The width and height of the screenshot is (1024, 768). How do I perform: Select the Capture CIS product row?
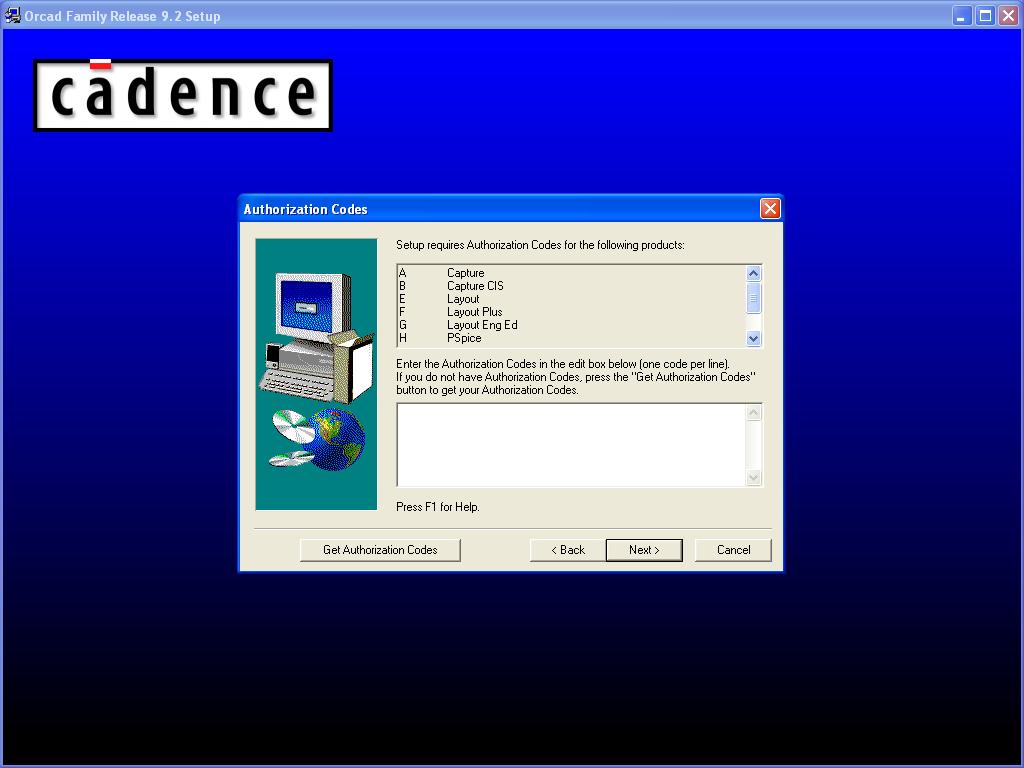click(x=571, y=286)
